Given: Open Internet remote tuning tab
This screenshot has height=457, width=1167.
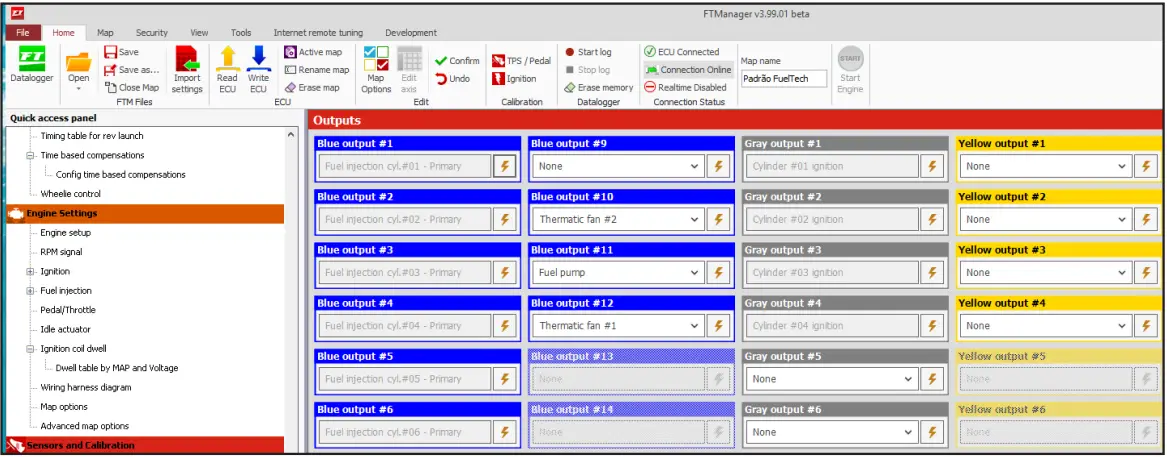Looking at the screenshot, I should click(318, 33).
